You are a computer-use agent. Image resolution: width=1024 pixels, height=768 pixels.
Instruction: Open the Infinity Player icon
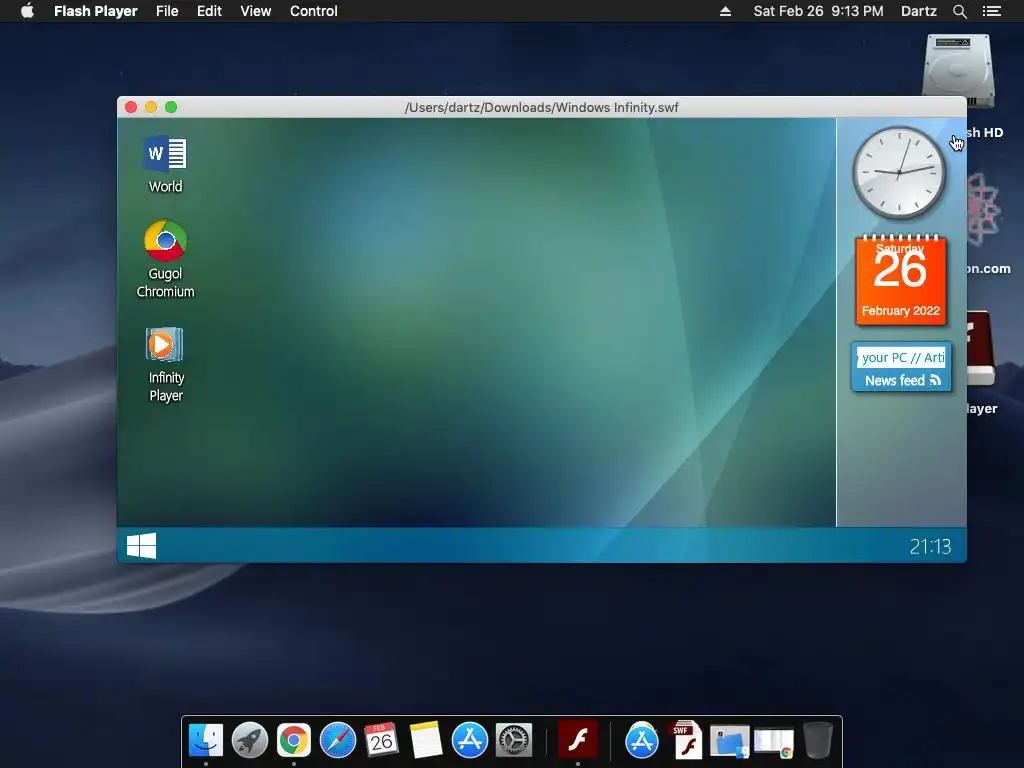click(165, 344)
